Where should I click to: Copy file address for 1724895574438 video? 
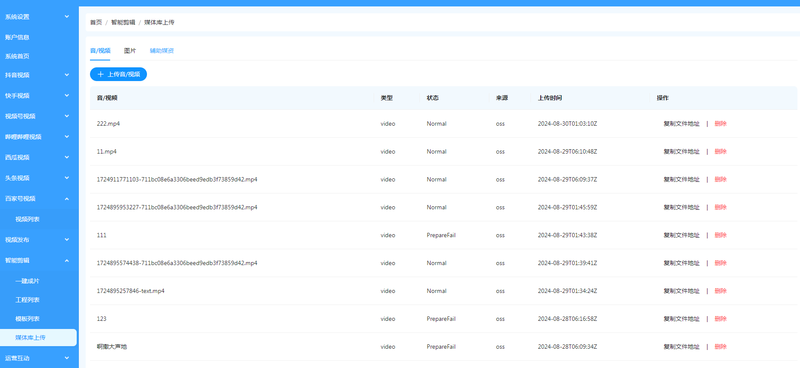pyautogui.click(x=682, y=263)
